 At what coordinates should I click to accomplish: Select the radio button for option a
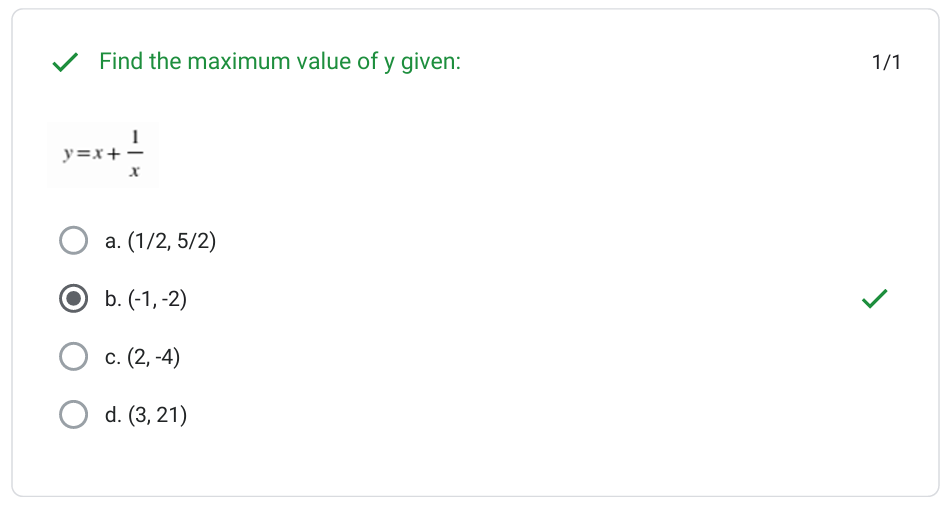point(73,241)
